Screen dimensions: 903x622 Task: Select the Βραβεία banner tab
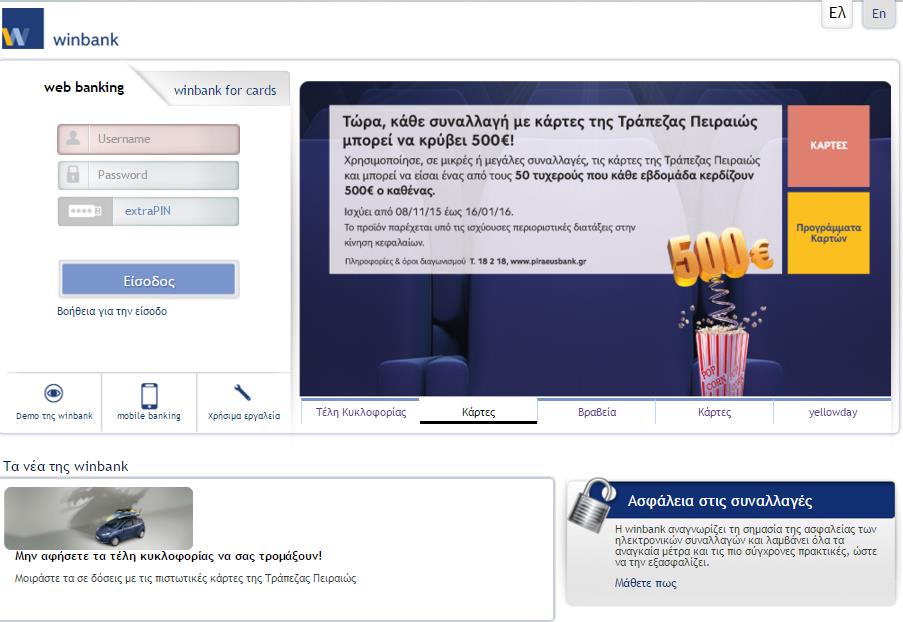(x=597, y=412)
